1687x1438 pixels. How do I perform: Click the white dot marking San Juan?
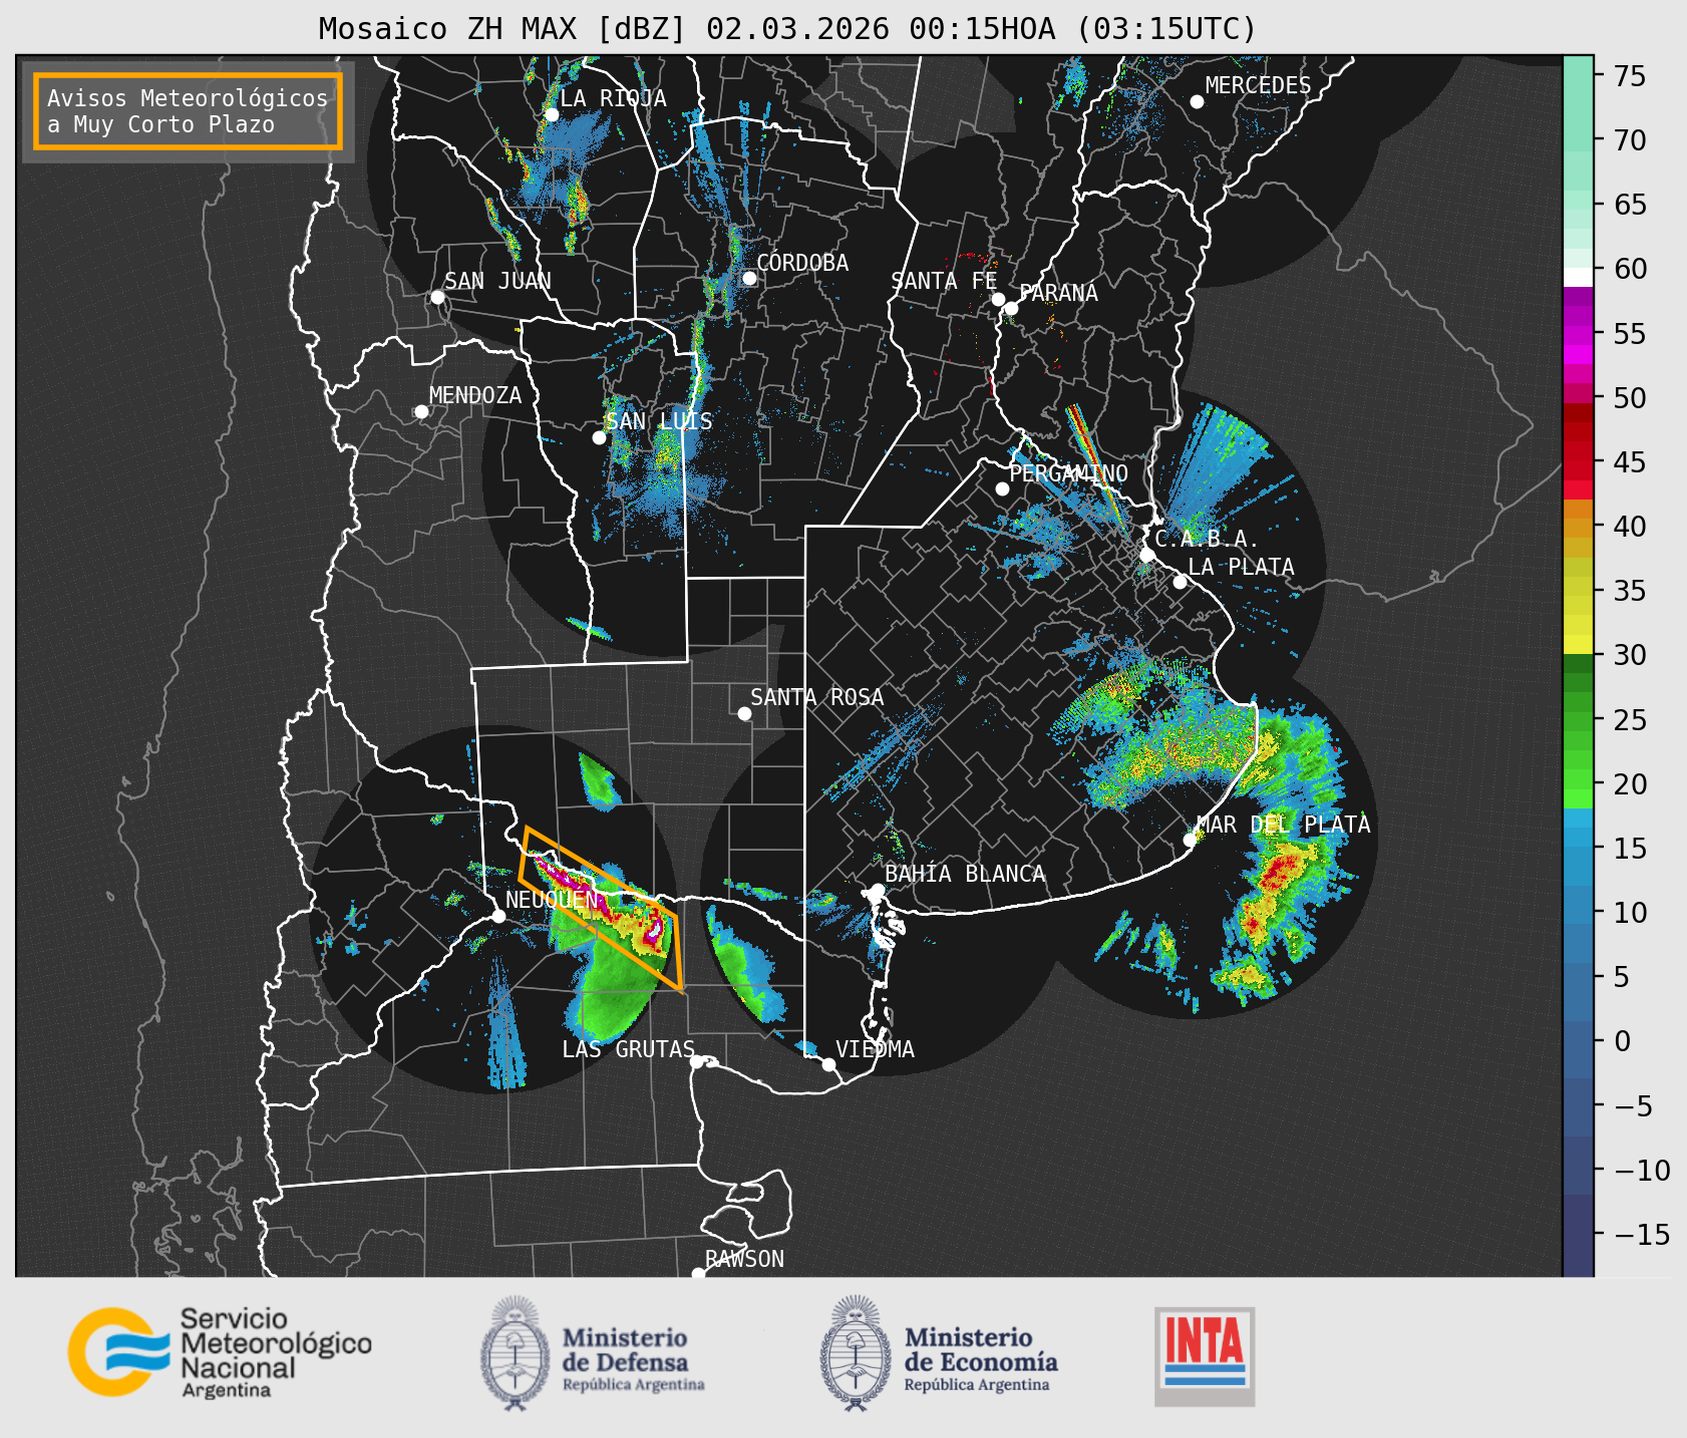[437, 297]
